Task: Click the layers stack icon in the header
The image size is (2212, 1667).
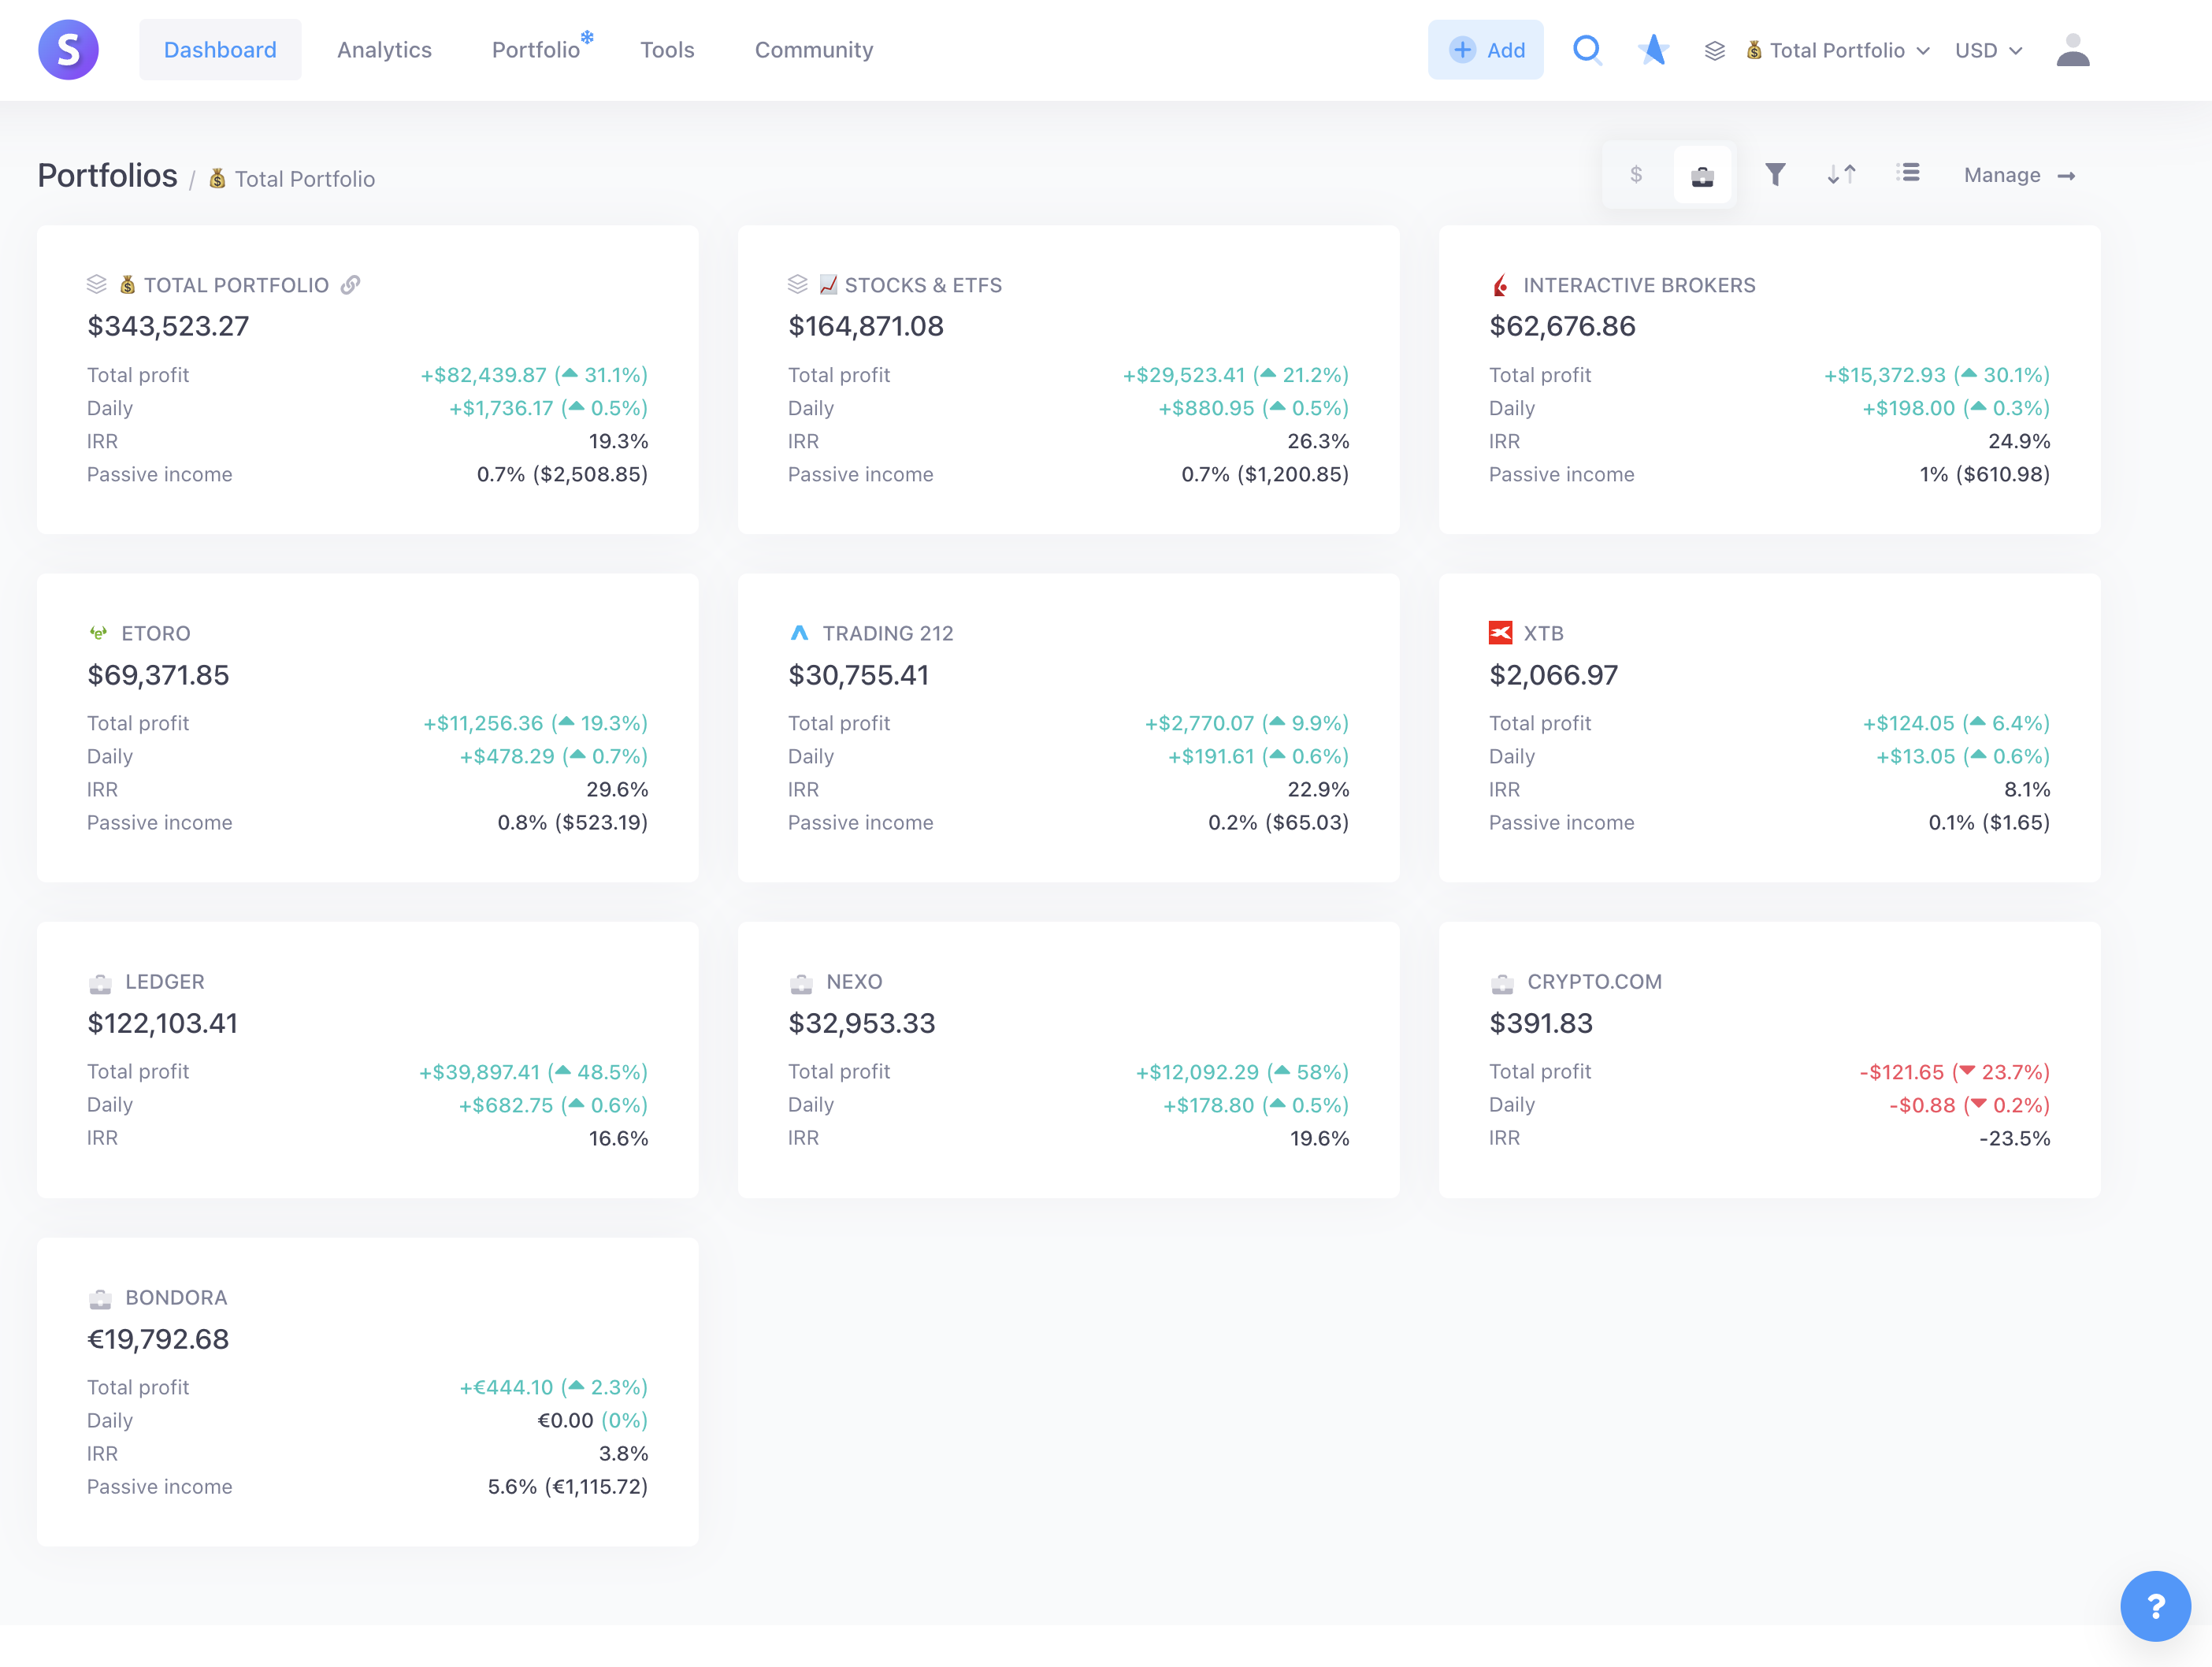Action: (1714, 51)
